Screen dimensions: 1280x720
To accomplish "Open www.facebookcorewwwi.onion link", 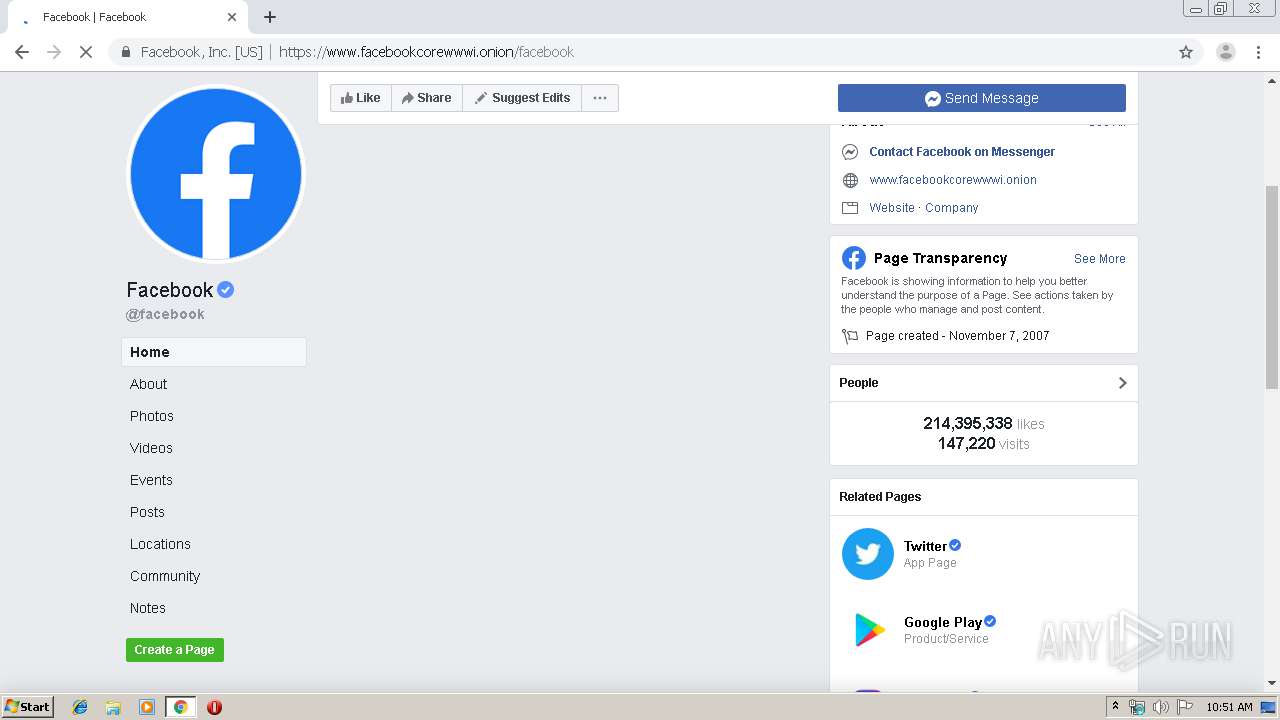I will 953,180.
